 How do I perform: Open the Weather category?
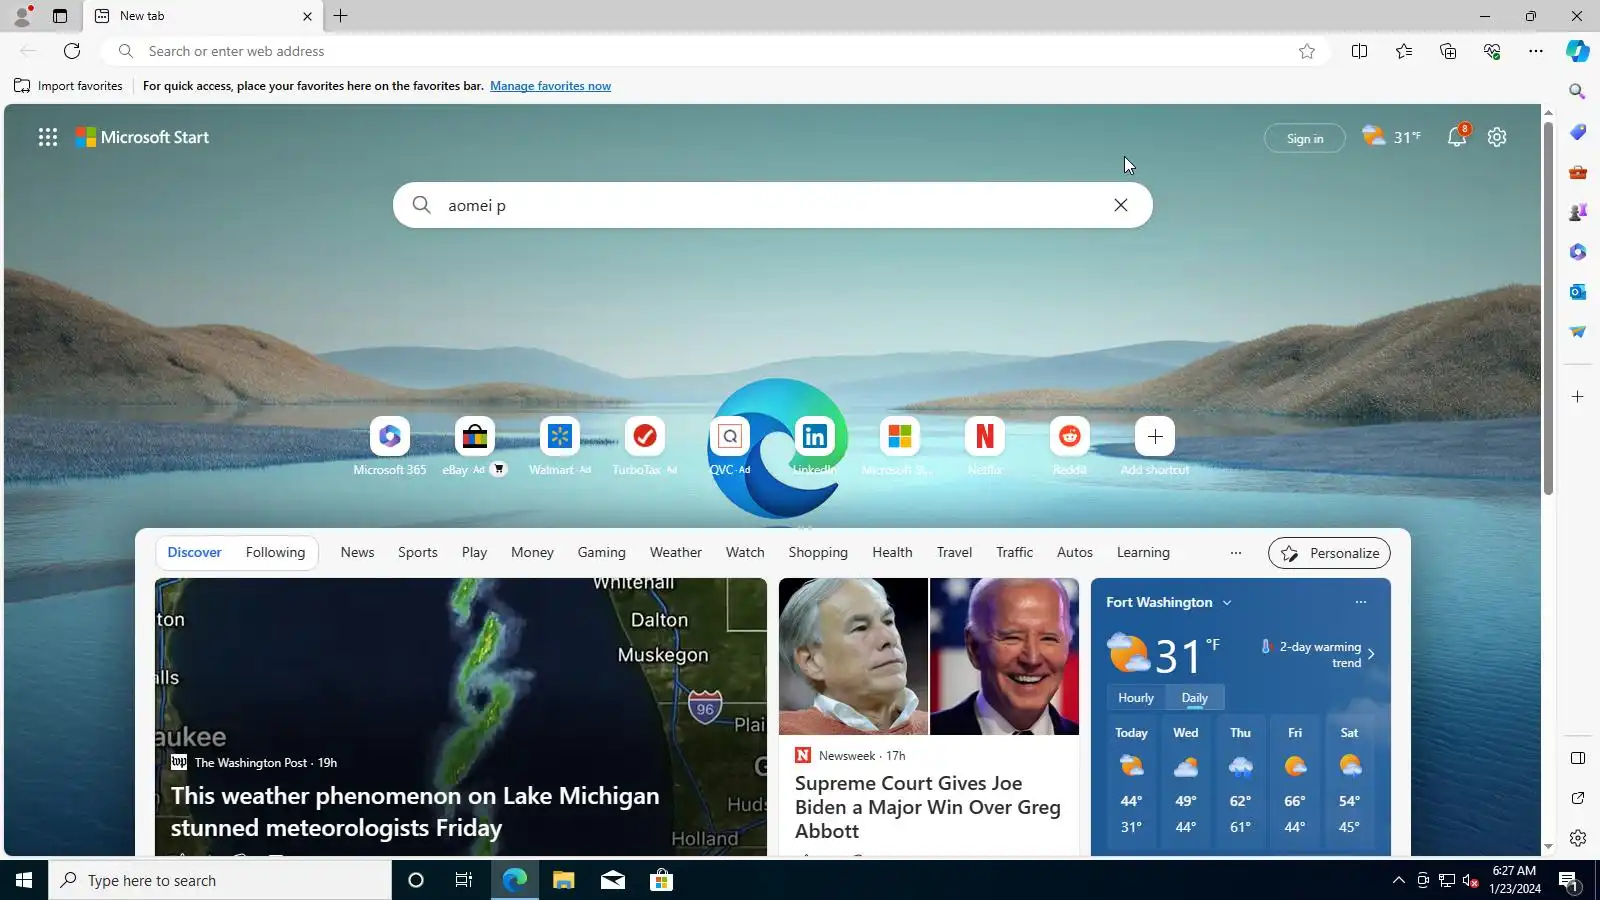[676, 553]
